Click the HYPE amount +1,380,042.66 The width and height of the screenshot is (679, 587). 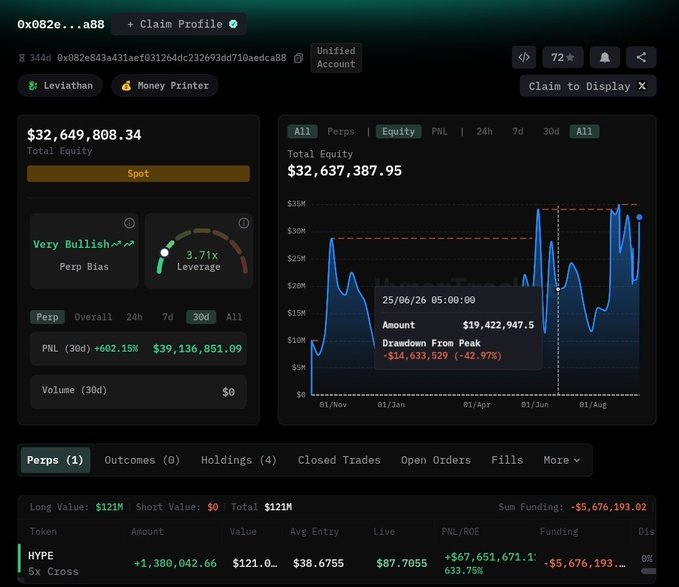tap(175, 563)
